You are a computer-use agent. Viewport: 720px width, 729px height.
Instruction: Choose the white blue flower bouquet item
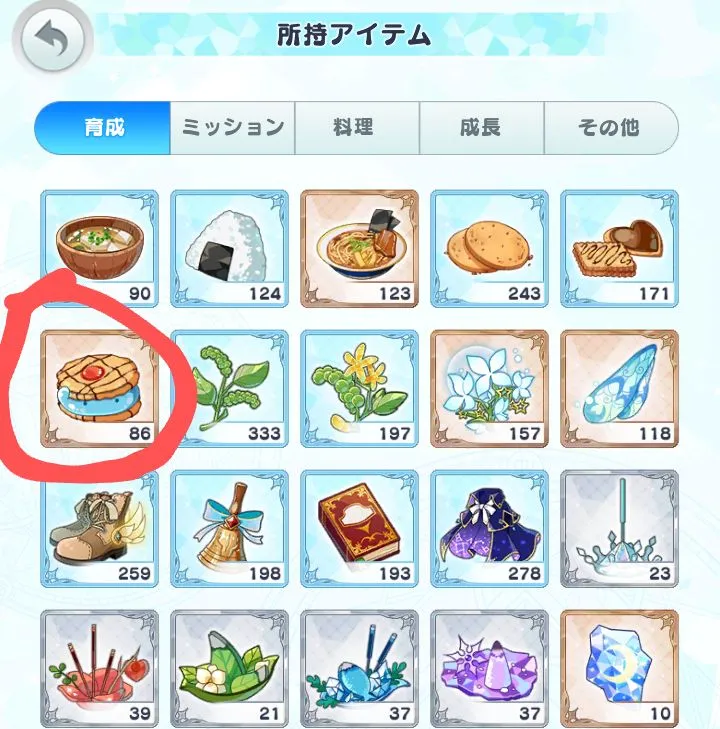(489, 389)
